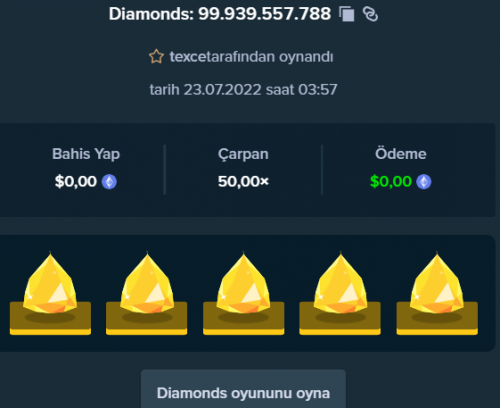Screen dimensions: 500x408
Task: Click the Ödeme label
Action: coord(401,154)
